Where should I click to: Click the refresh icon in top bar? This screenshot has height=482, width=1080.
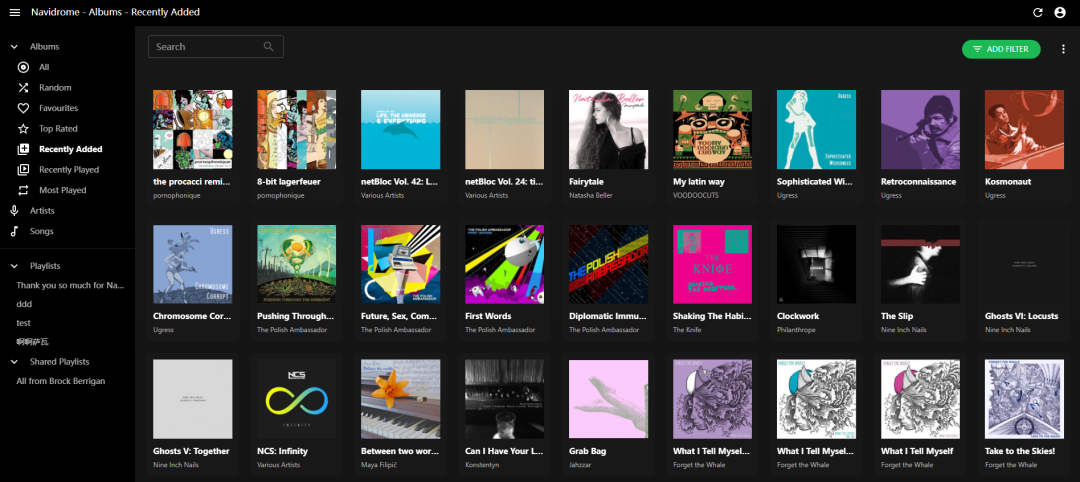[1038, 12]
